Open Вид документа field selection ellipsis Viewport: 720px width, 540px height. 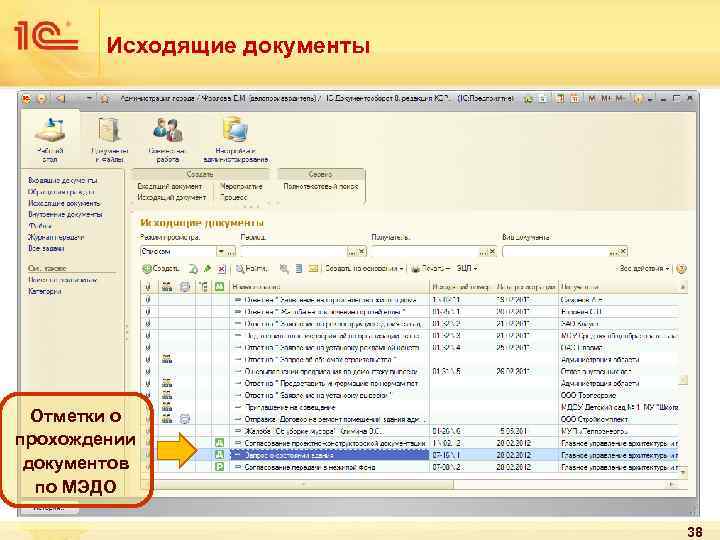[x=613, y=252]
